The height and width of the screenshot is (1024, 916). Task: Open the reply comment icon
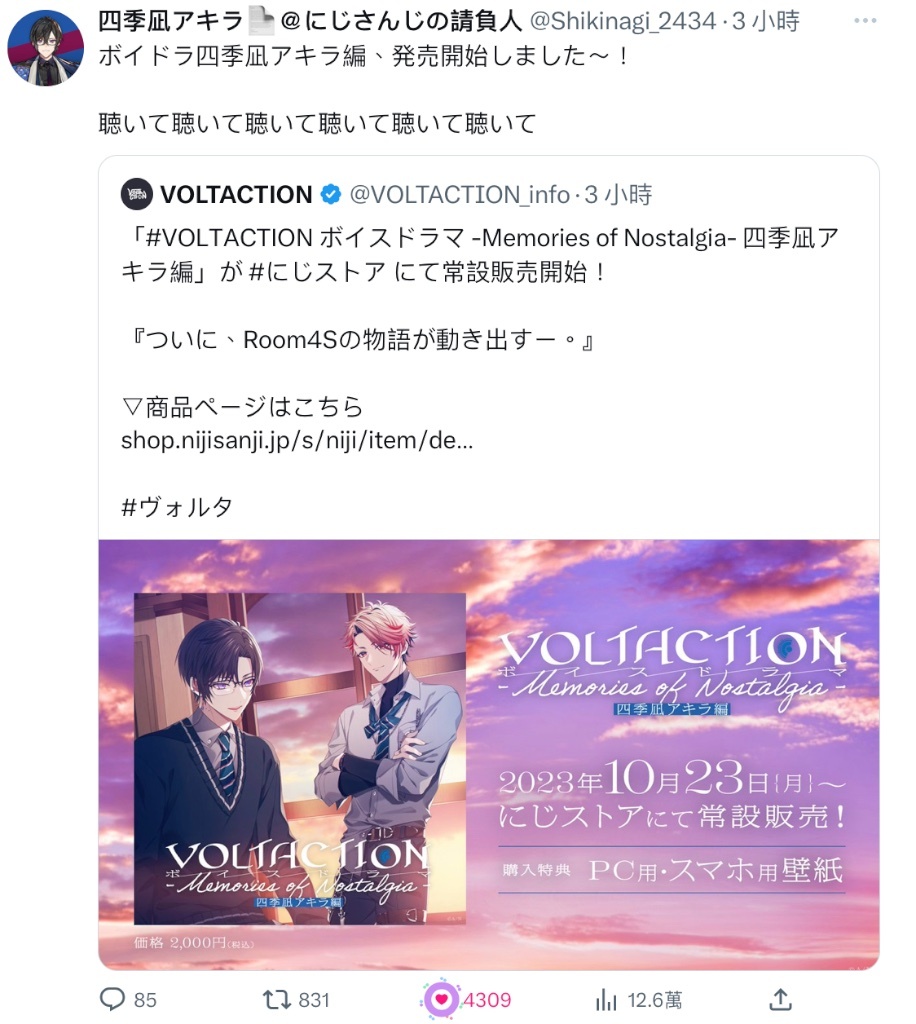pos(112,999)
